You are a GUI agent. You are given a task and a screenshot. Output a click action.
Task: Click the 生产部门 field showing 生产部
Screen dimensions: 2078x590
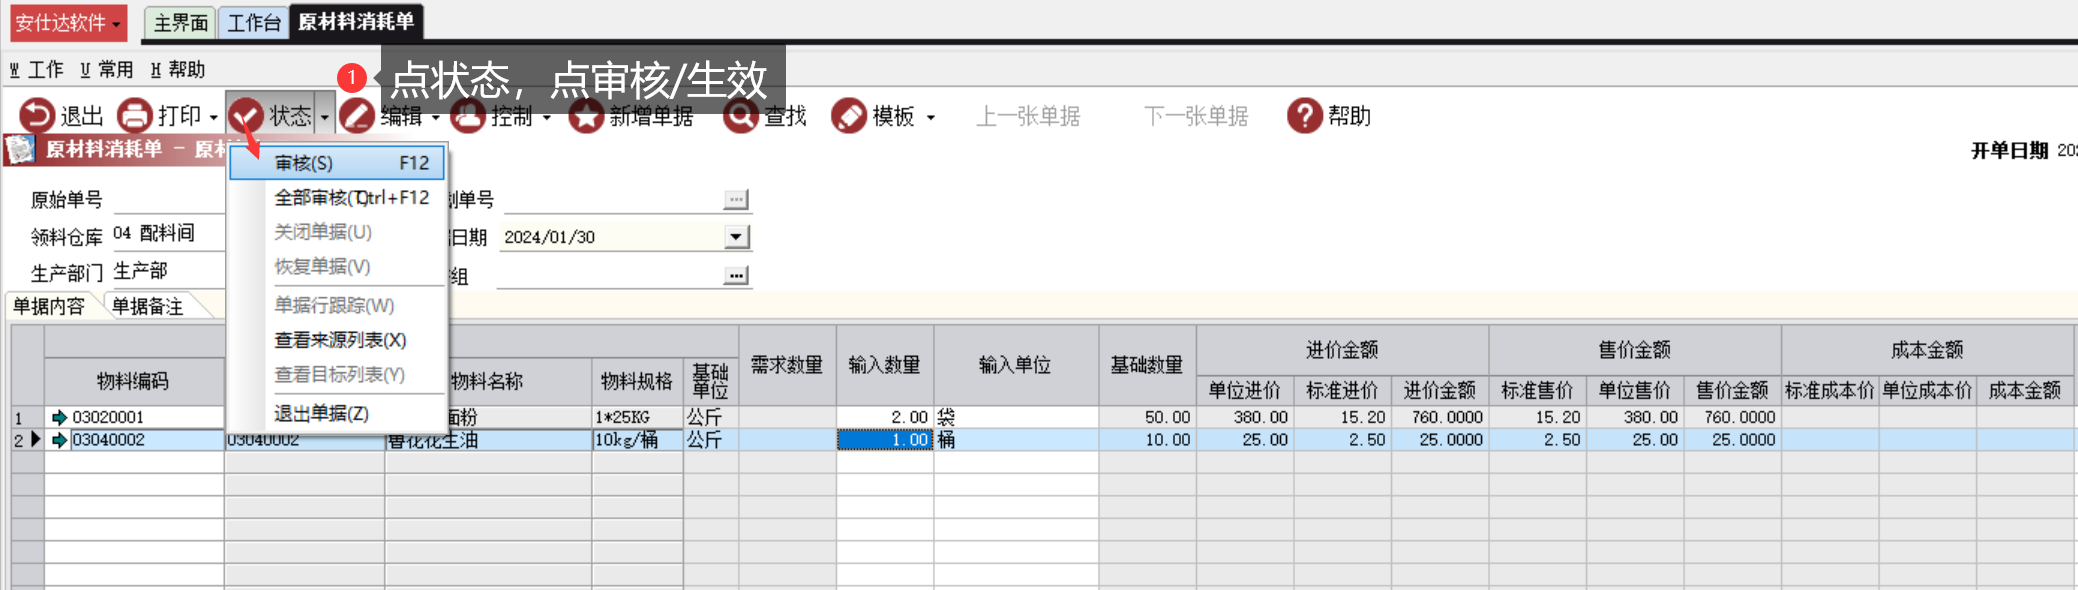[x=169, y=271]
